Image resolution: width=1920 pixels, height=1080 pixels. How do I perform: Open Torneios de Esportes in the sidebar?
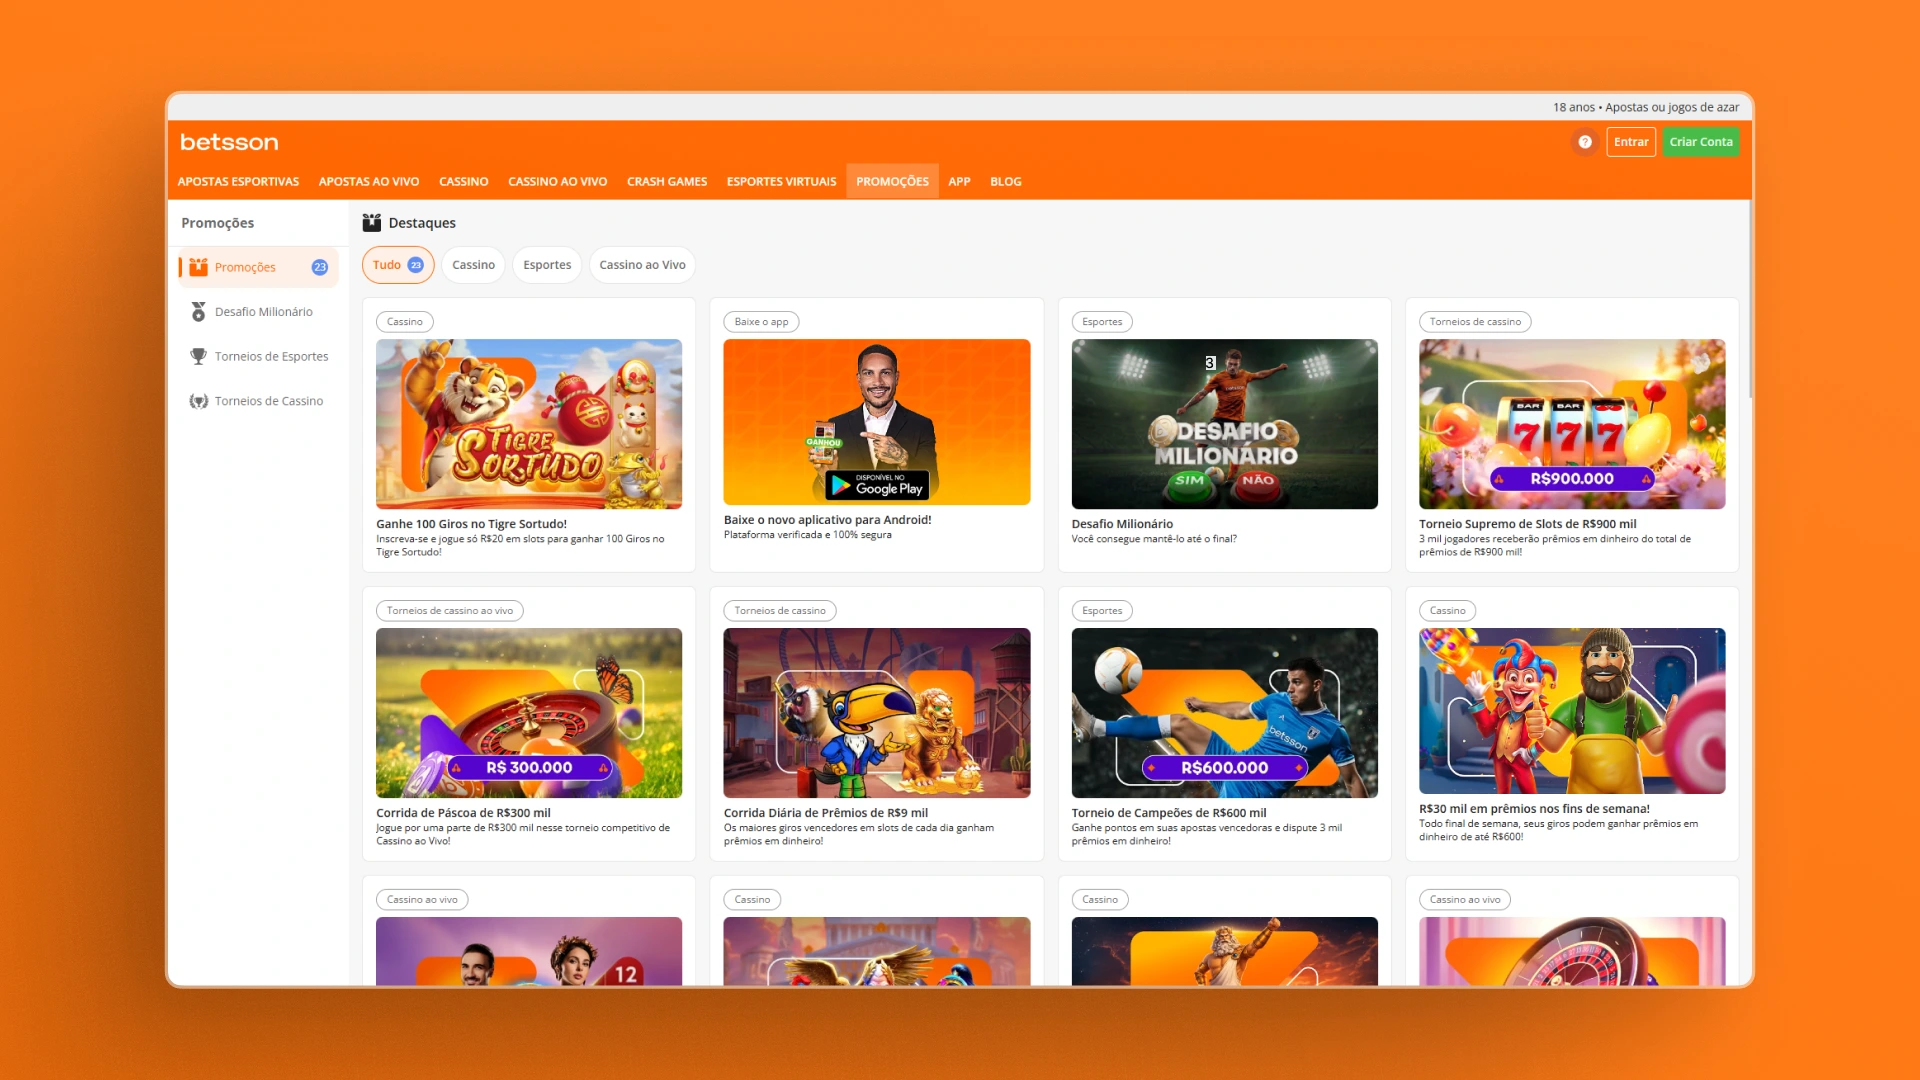[258, 356]
